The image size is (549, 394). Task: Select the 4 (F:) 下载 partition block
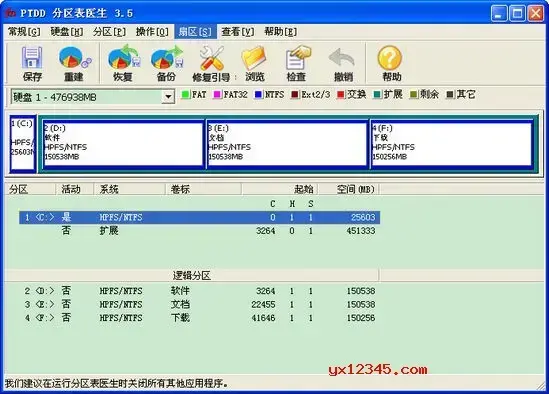(452, 144)
